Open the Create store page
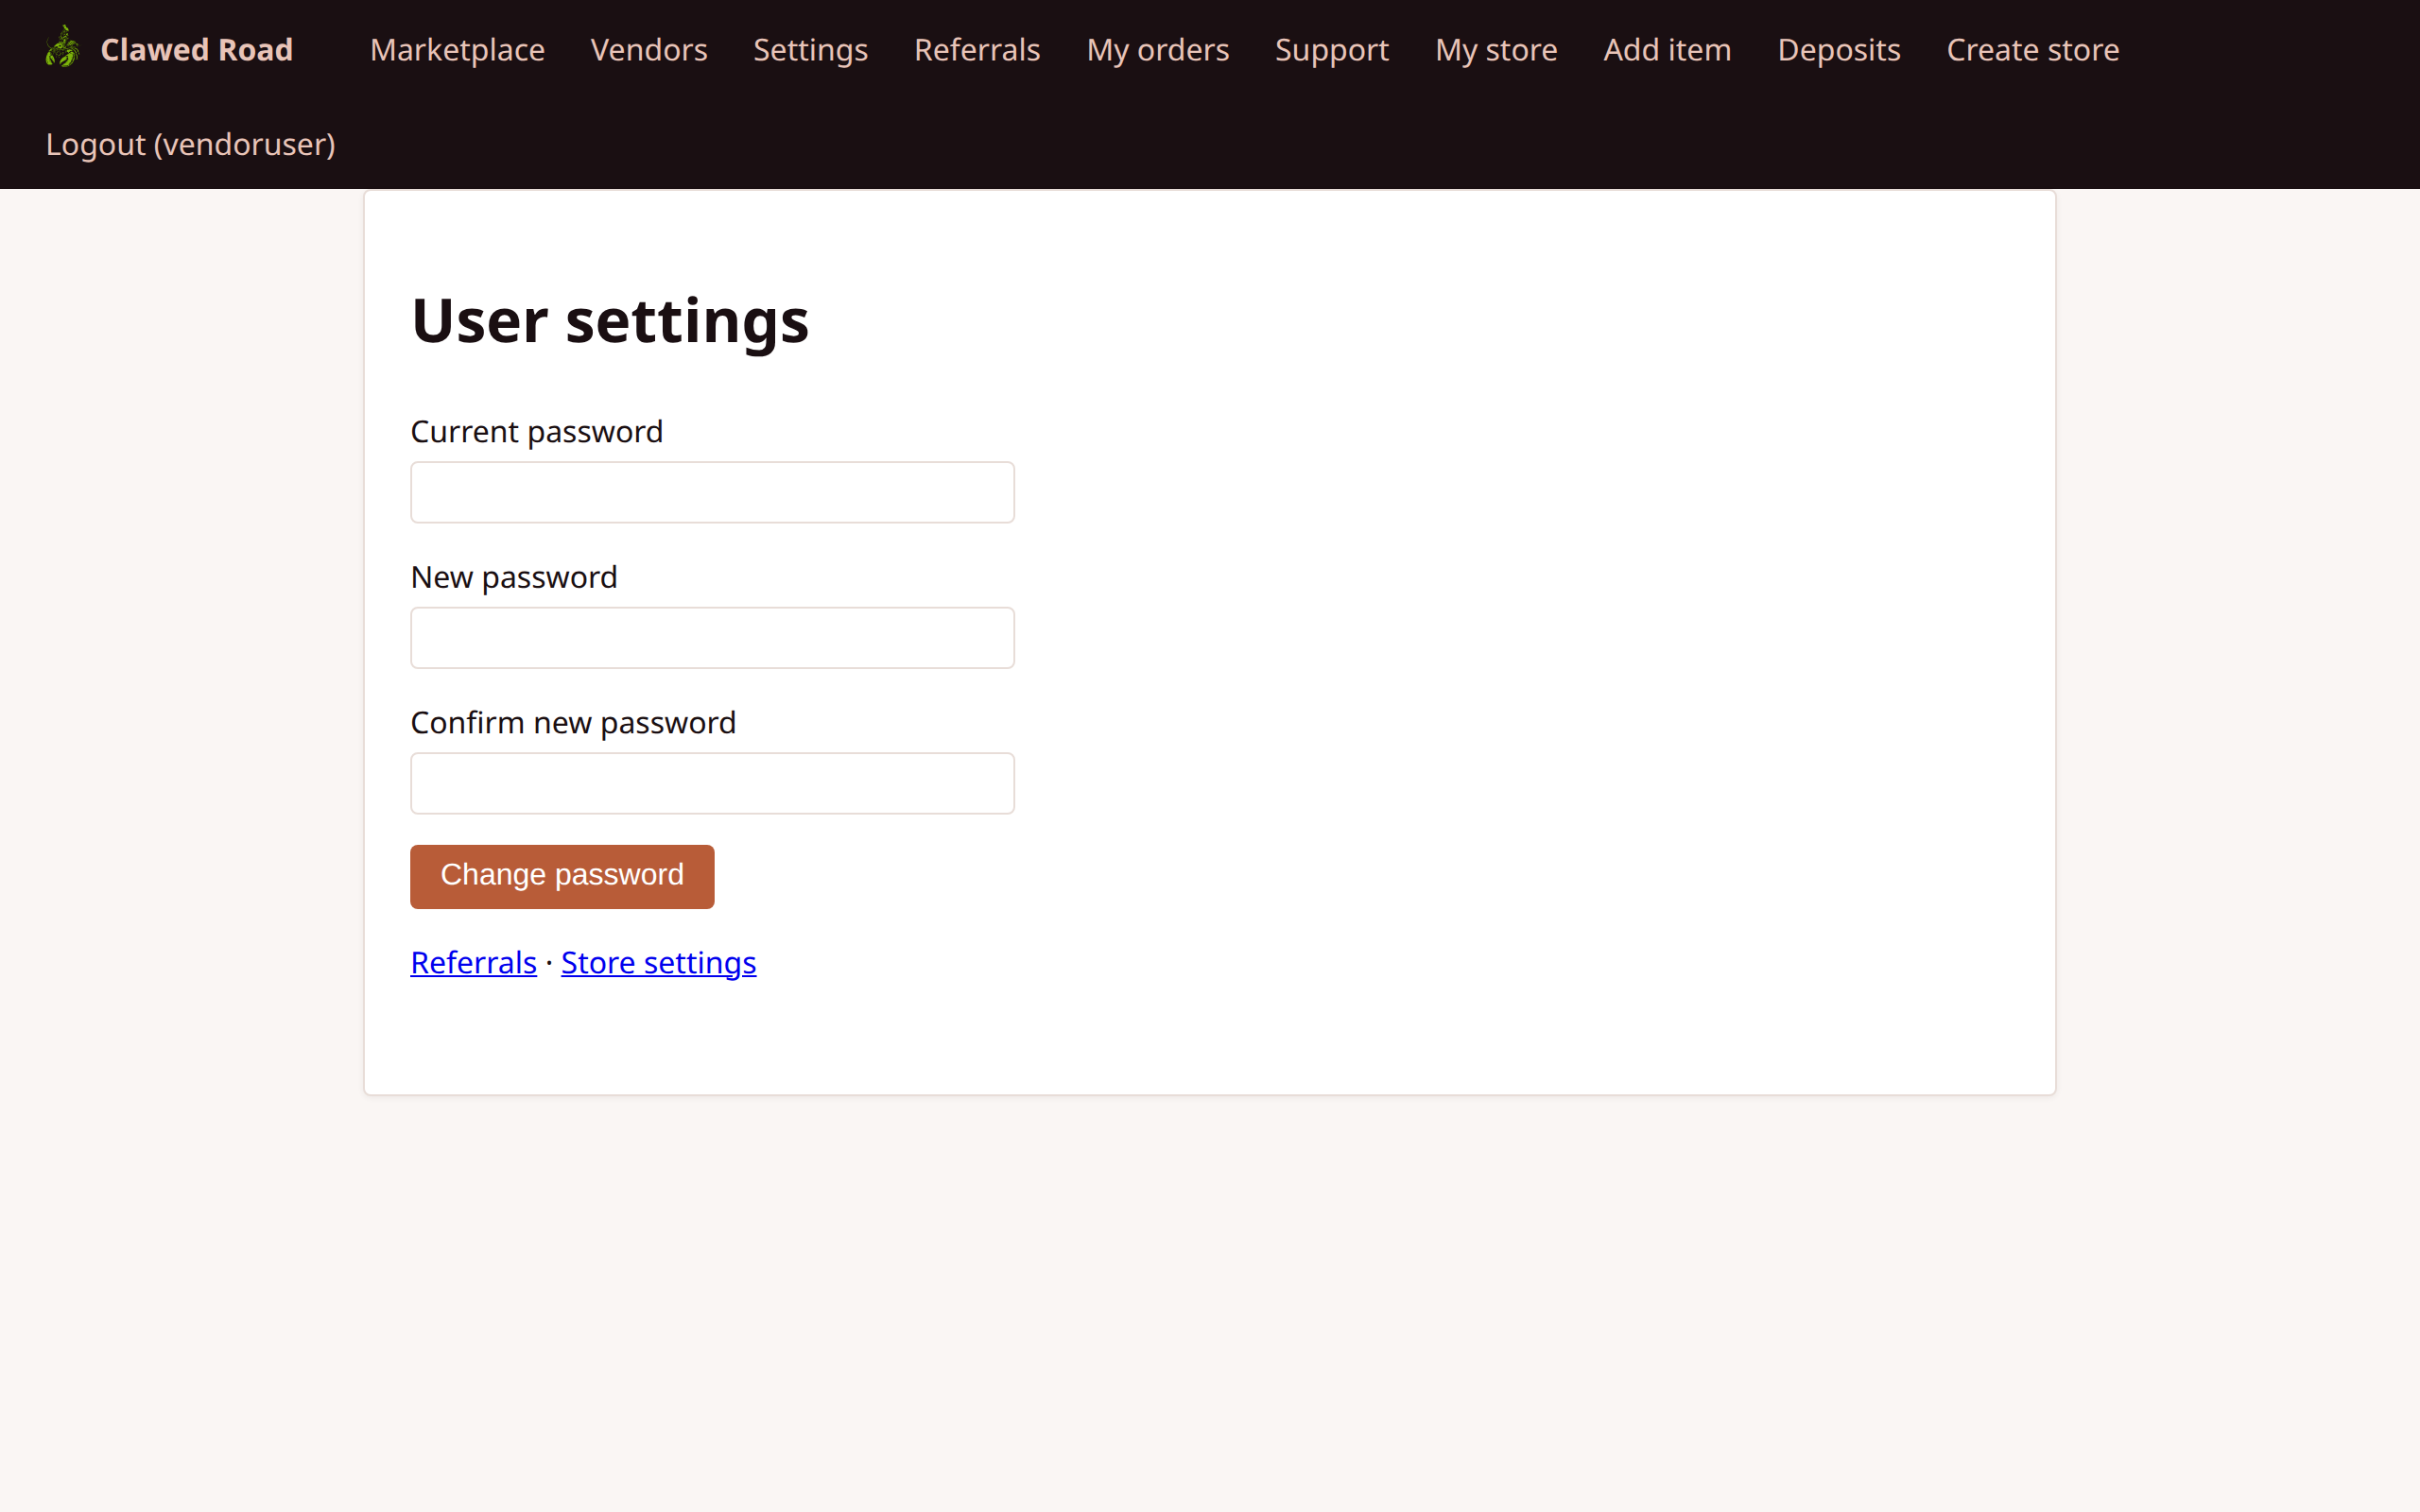The width and height of the screenshot is (2420, 1512). [2032, 49]
